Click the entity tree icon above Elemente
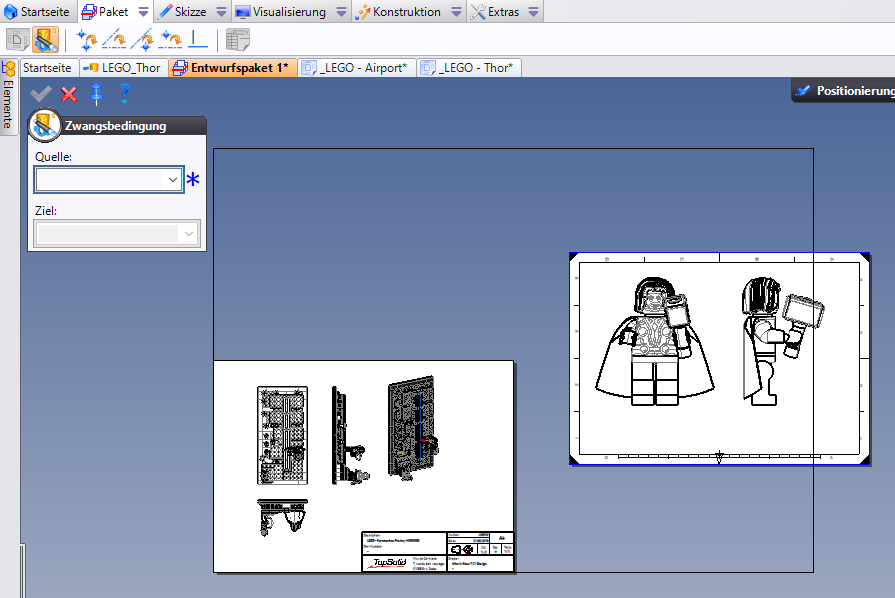This screenshot has height=598, width=895. click(9, 69)
